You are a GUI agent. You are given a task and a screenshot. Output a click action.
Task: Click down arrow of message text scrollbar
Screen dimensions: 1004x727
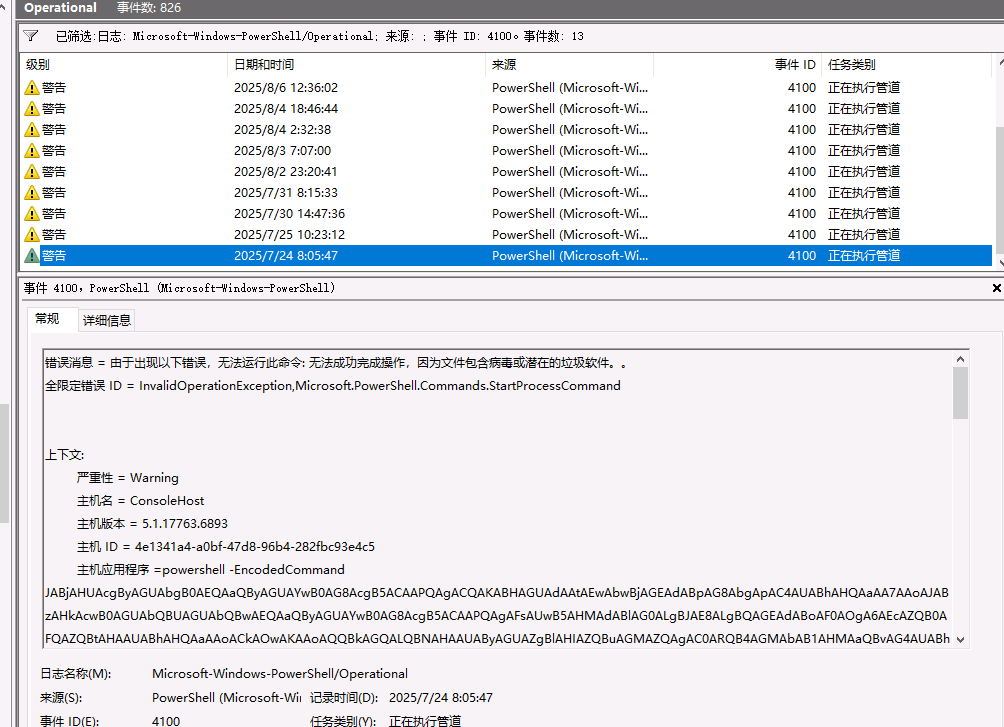point(961,639)
